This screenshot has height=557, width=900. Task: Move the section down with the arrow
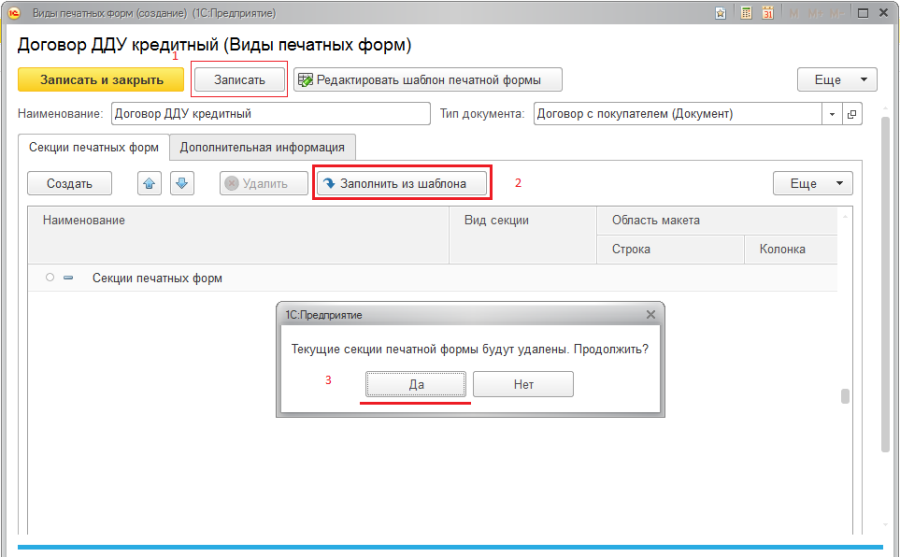click(181, 184)
